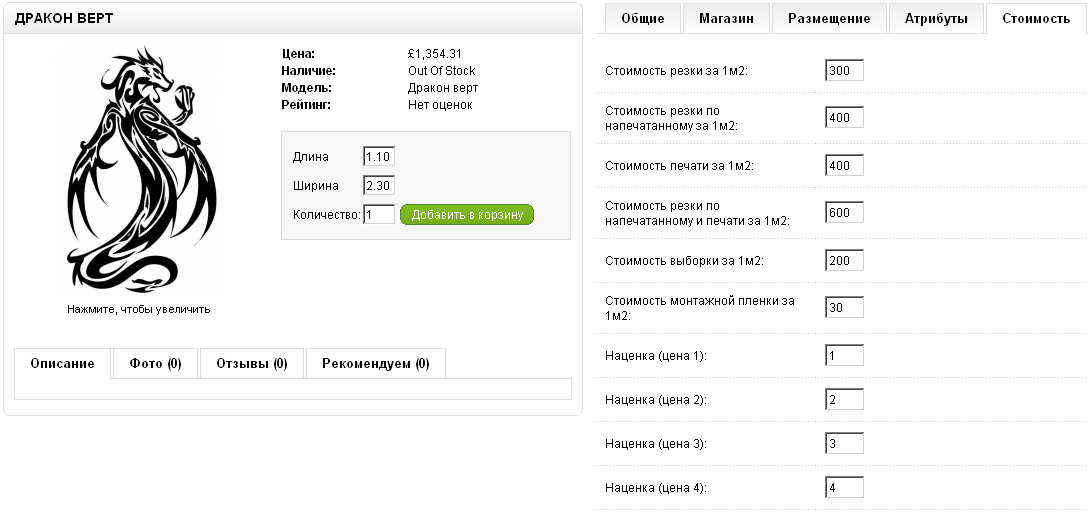Click the 'Наценка (цена 3):' label
The height and width of the screenshot is (524, 1088).
click(x=656, y=444)
